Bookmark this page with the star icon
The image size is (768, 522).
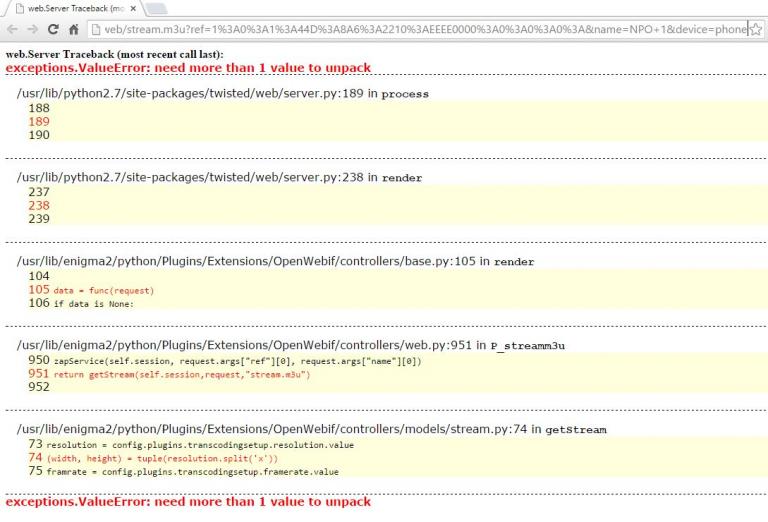(757, 29)
